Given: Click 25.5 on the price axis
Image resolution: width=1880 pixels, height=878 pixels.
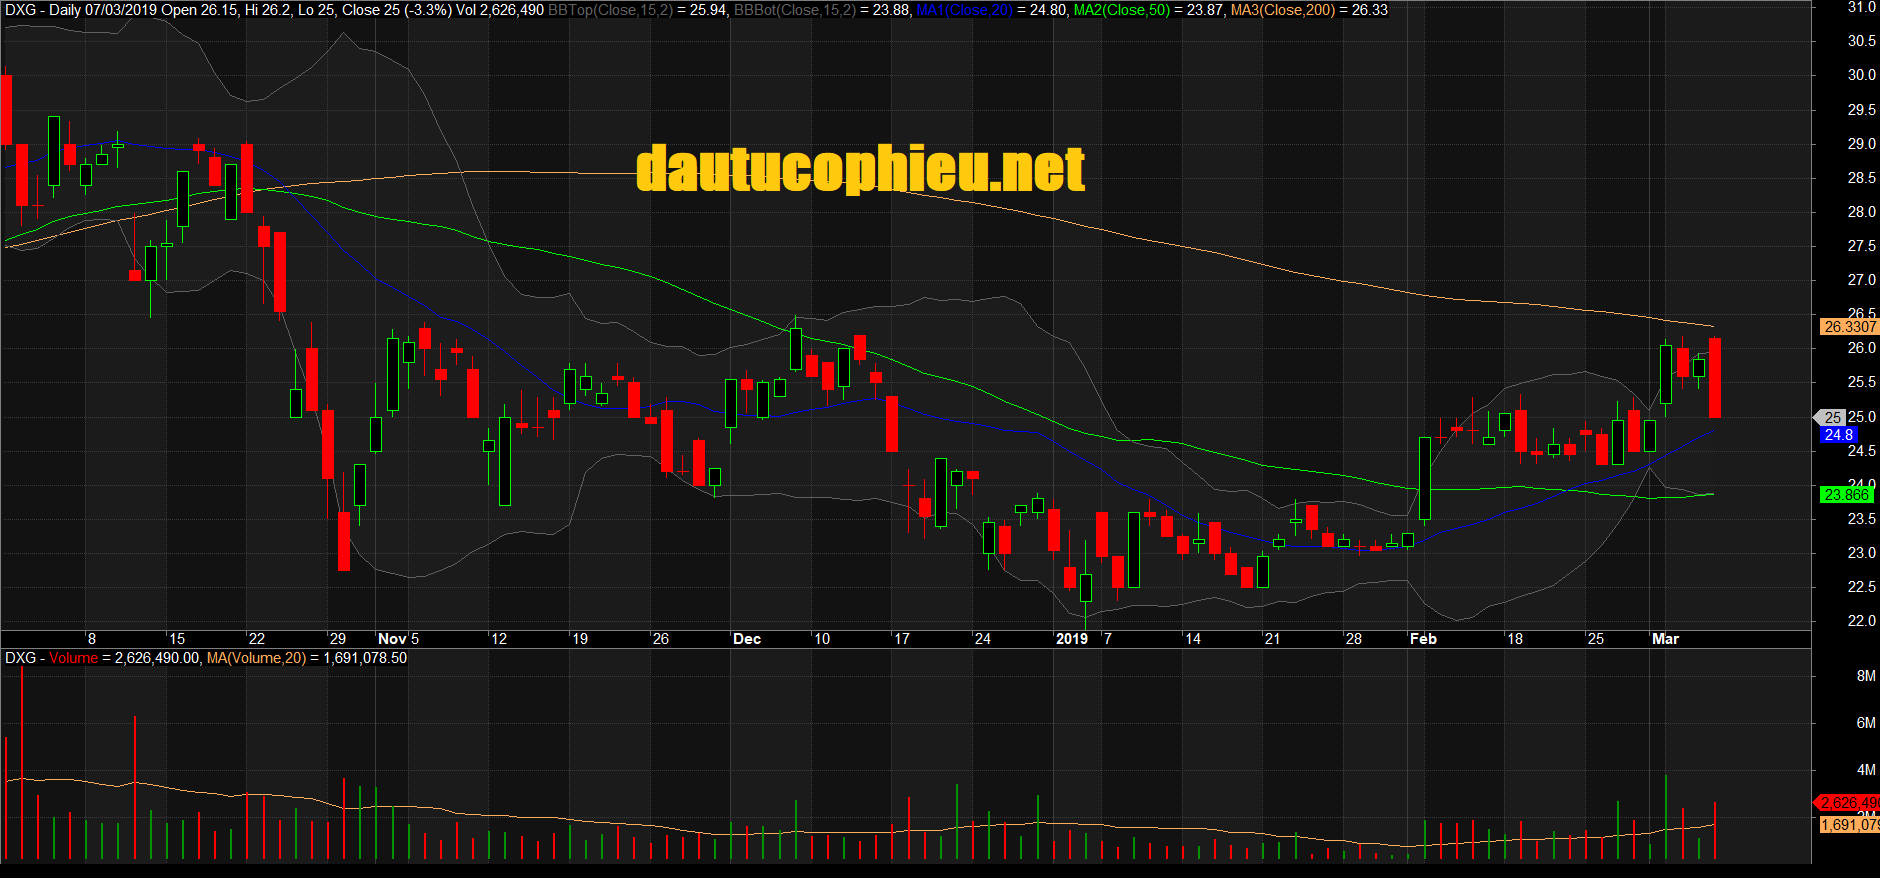Looking at the screenshot, I should [1861, 382].
